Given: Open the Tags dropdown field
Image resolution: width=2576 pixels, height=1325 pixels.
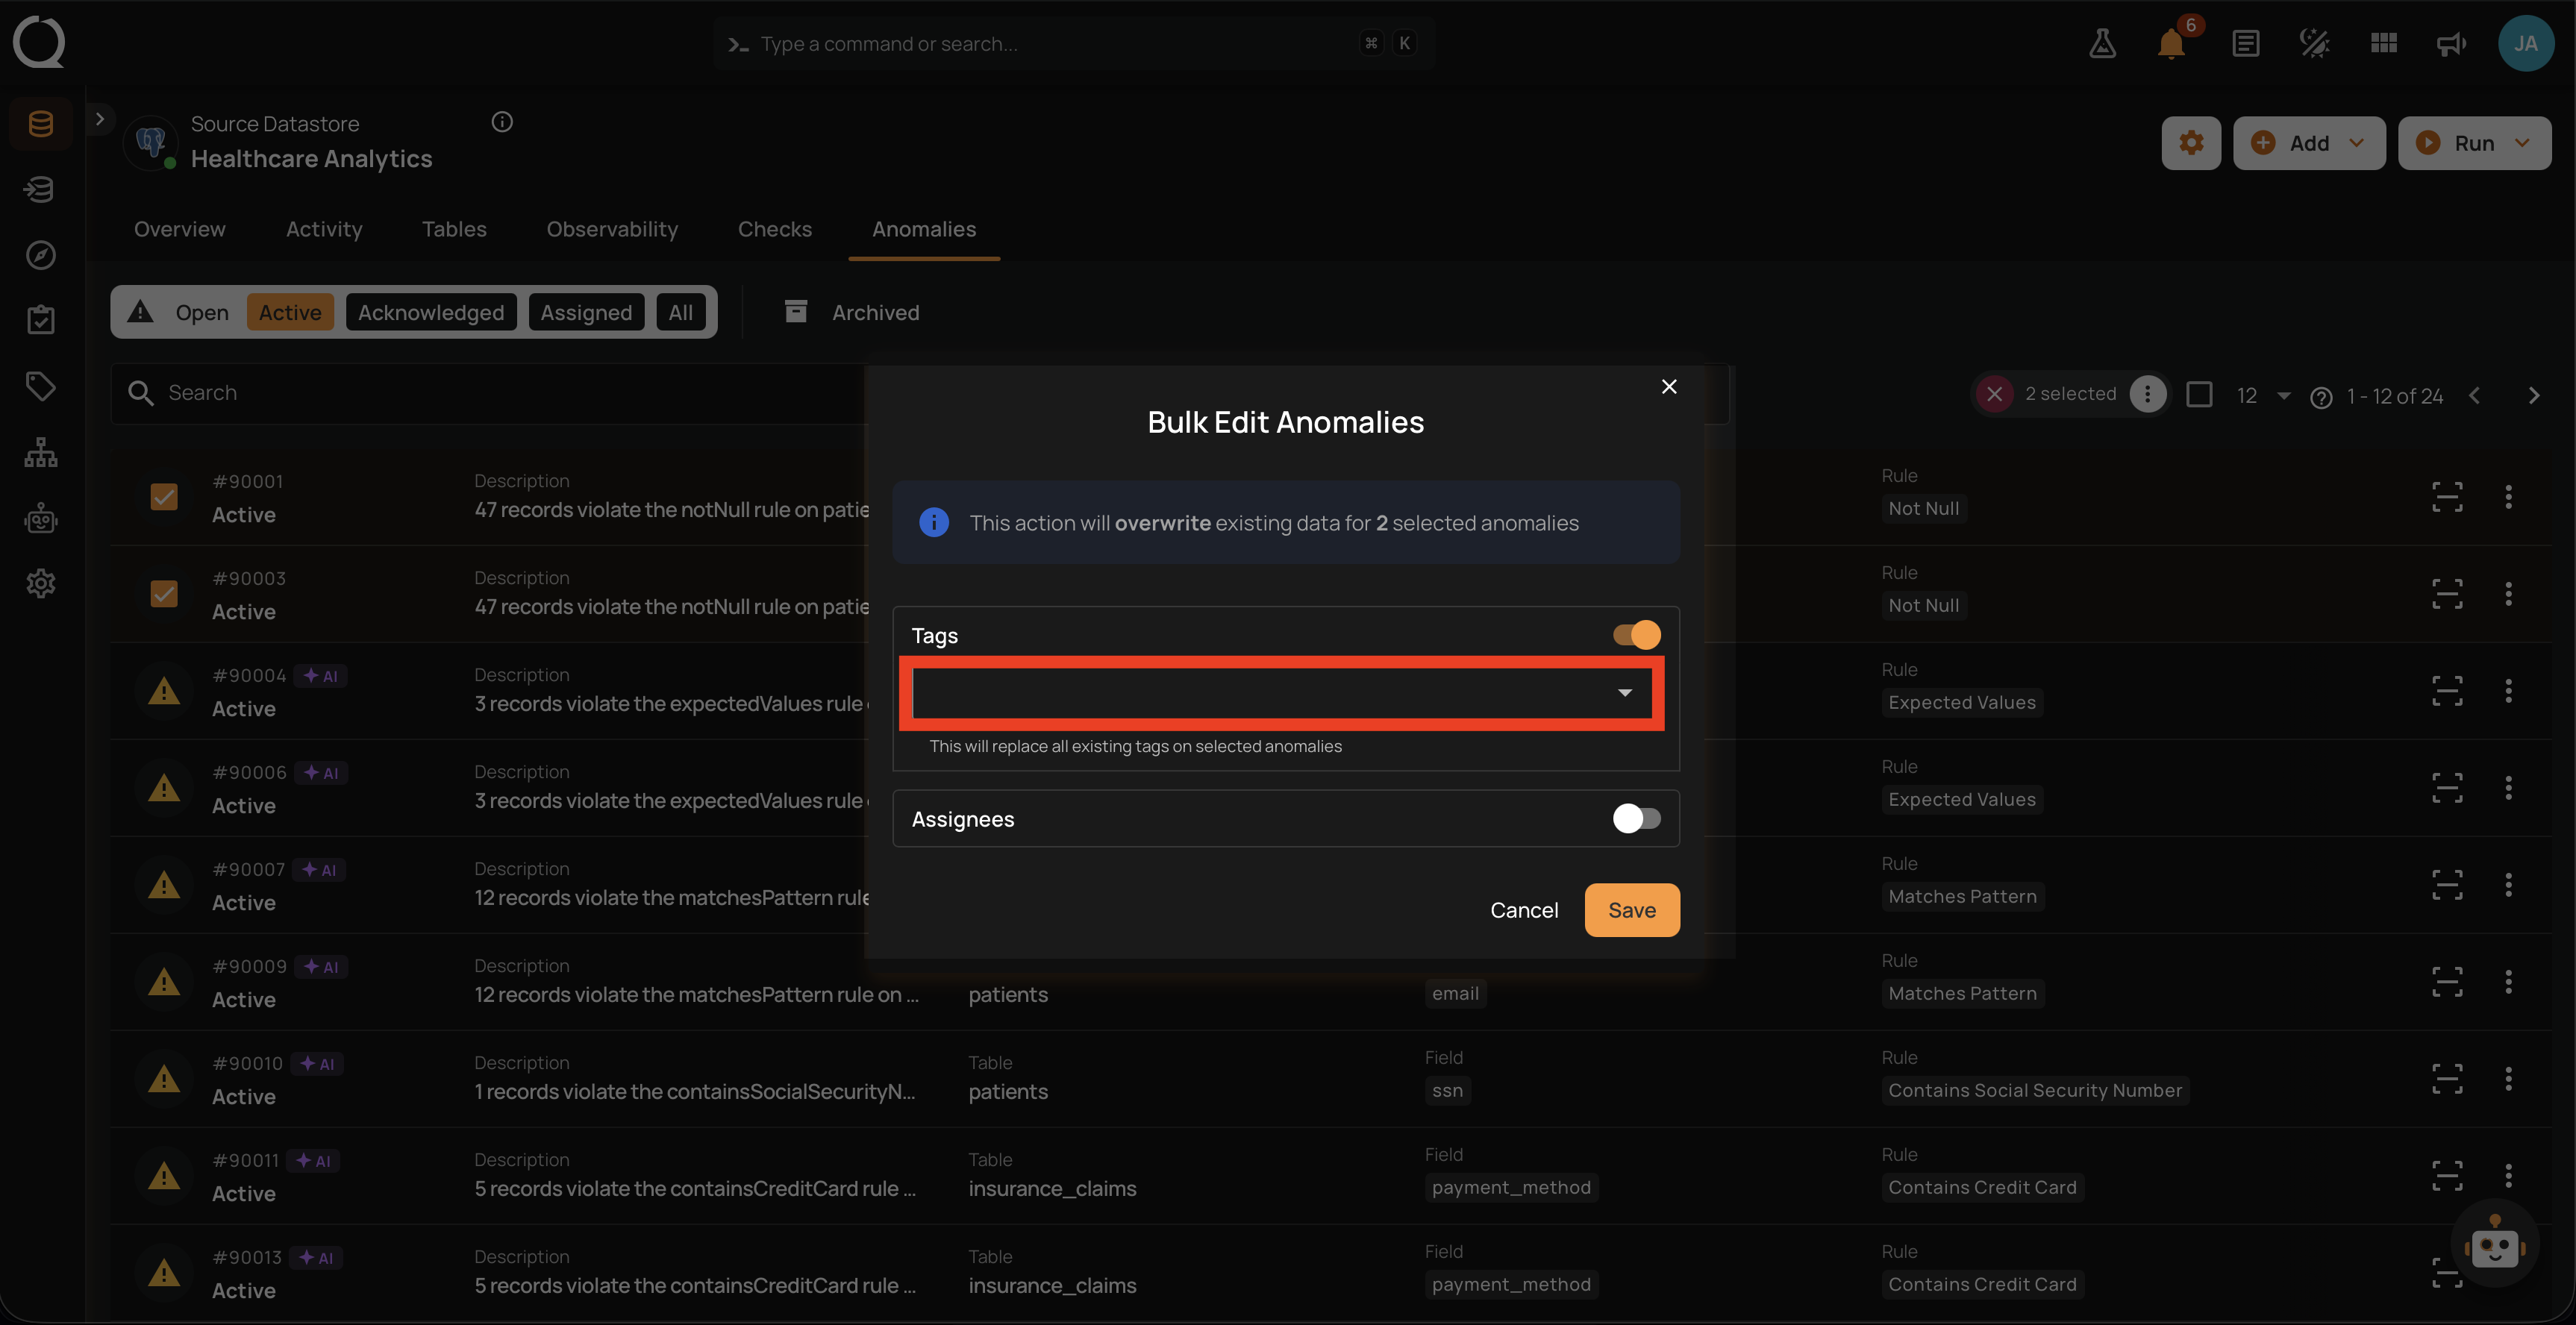Looking at the screenshot, I should click(1282, 693).
